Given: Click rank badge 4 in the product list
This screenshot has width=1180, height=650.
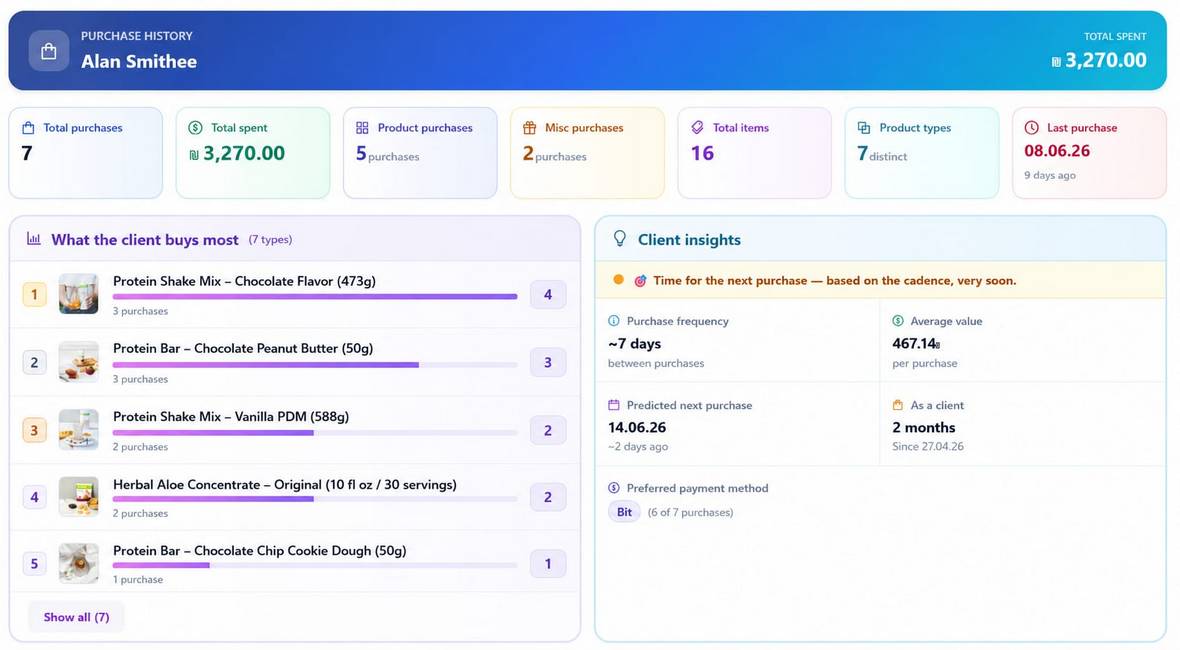Looking at the screenshot, I should click(34, 497).
